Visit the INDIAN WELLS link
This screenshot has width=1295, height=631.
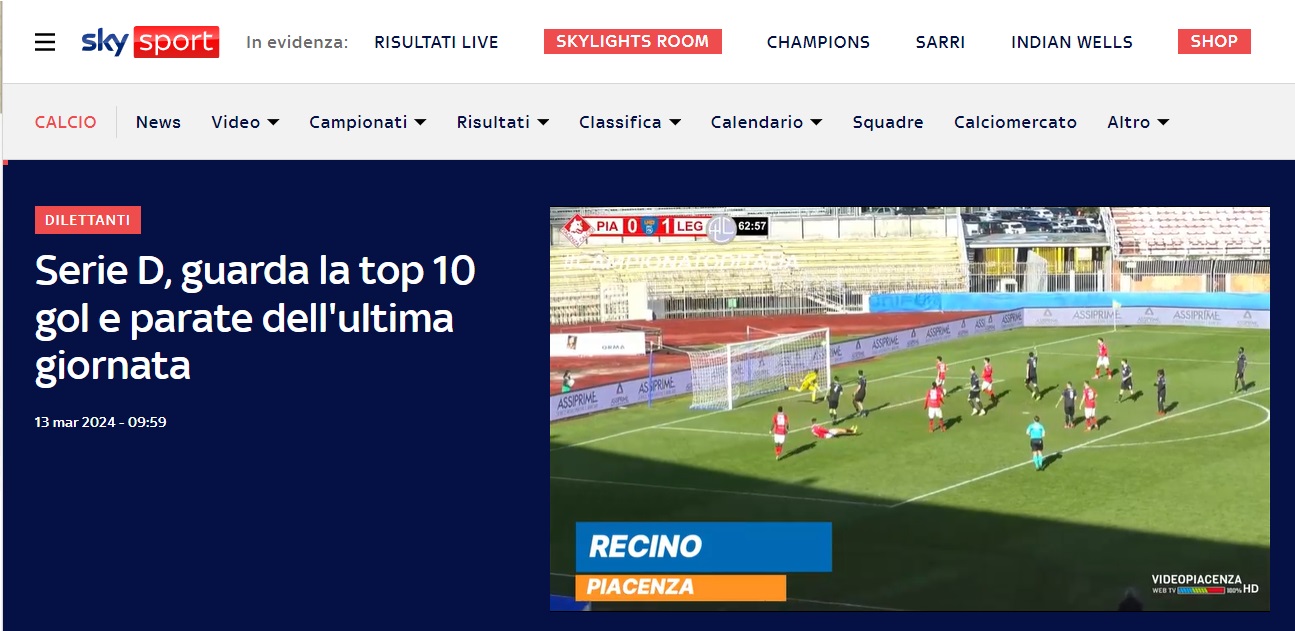[1072, 42]
